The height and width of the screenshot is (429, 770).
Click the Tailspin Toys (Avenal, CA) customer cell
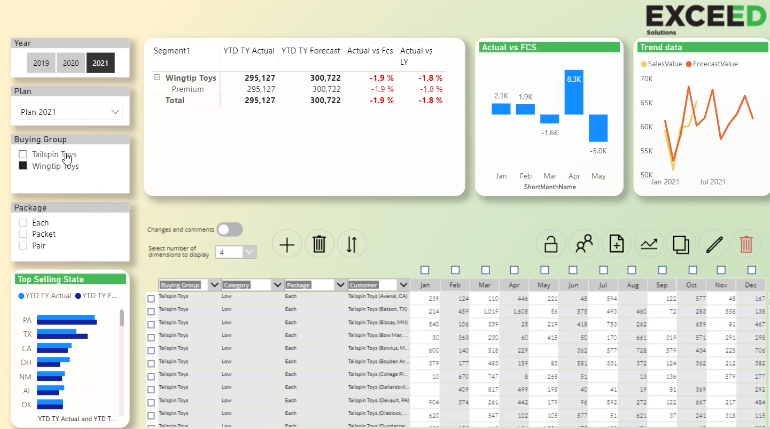tap(377, 296)
